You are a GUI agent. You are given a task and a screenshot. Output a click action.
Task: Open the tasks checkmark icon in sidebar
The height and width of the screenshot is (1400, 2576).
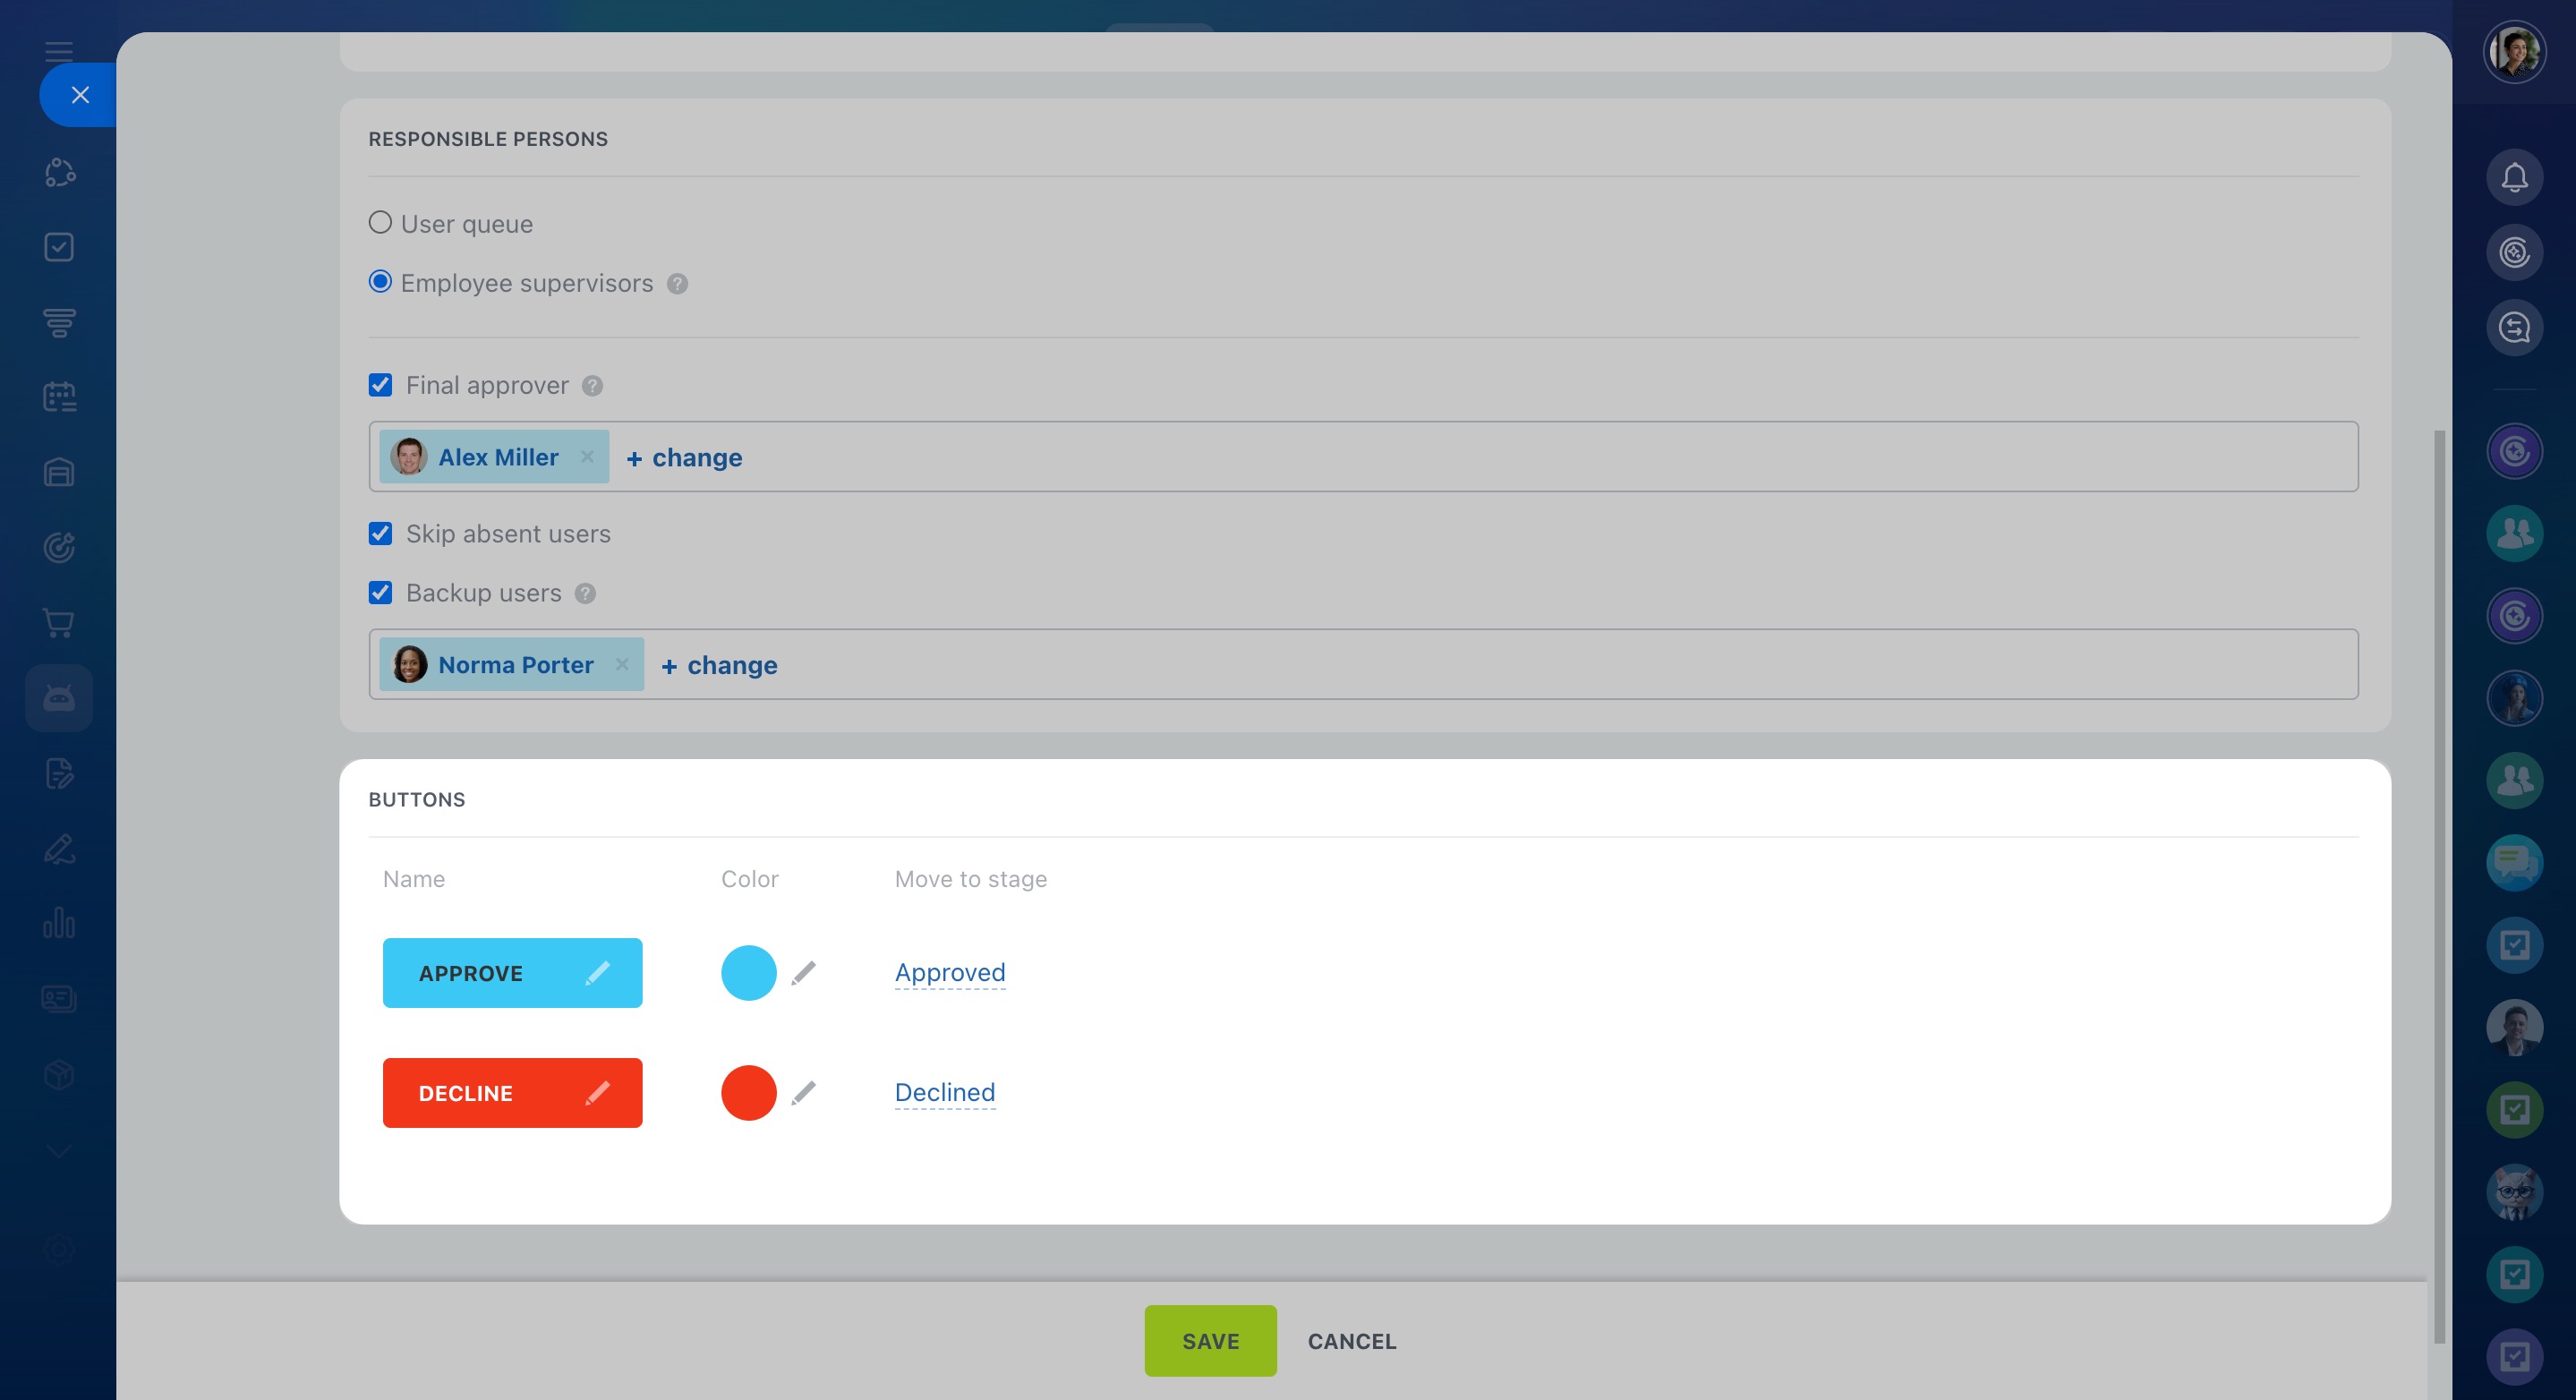(59, 247)
